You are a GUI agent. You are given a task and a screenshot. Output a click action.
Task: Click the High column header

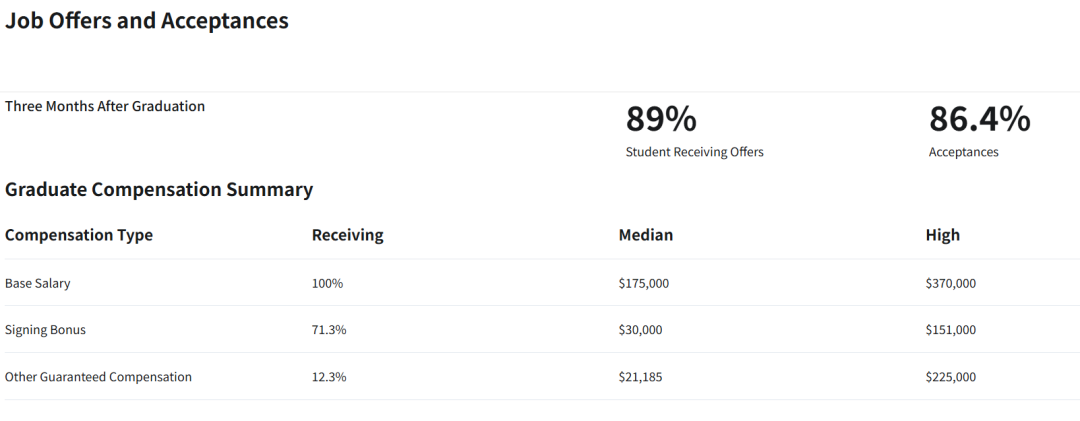click(942, 236)
